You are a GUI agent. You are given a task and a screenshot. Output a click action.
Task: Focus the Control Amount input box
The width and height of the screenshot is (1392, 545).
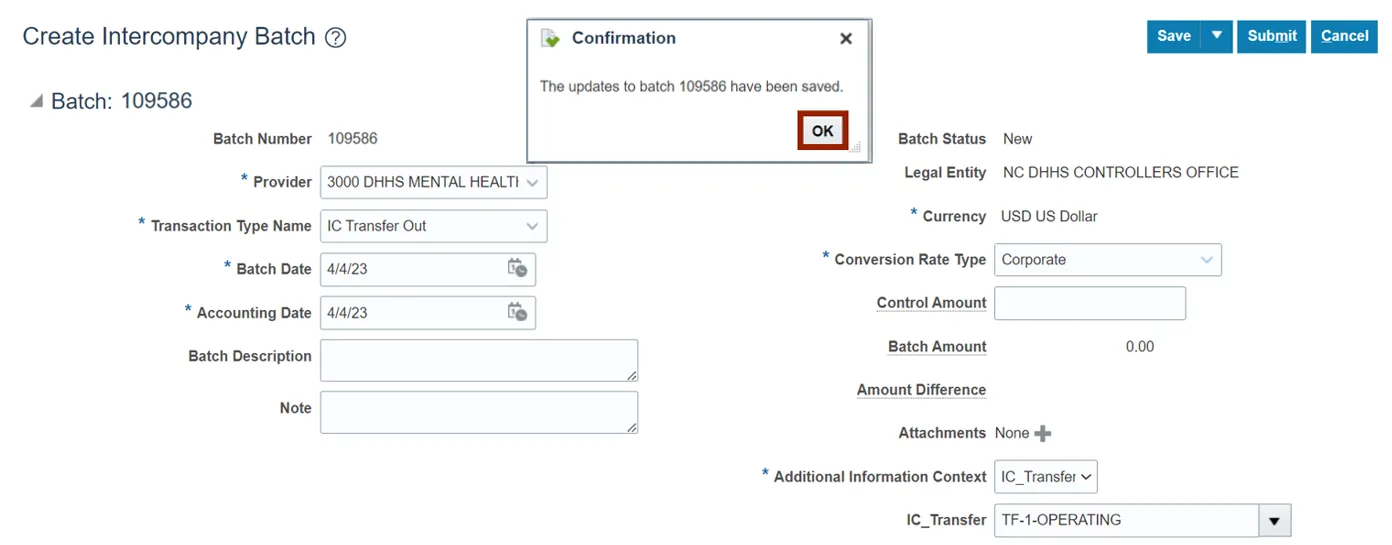[x=1089, y=303]
